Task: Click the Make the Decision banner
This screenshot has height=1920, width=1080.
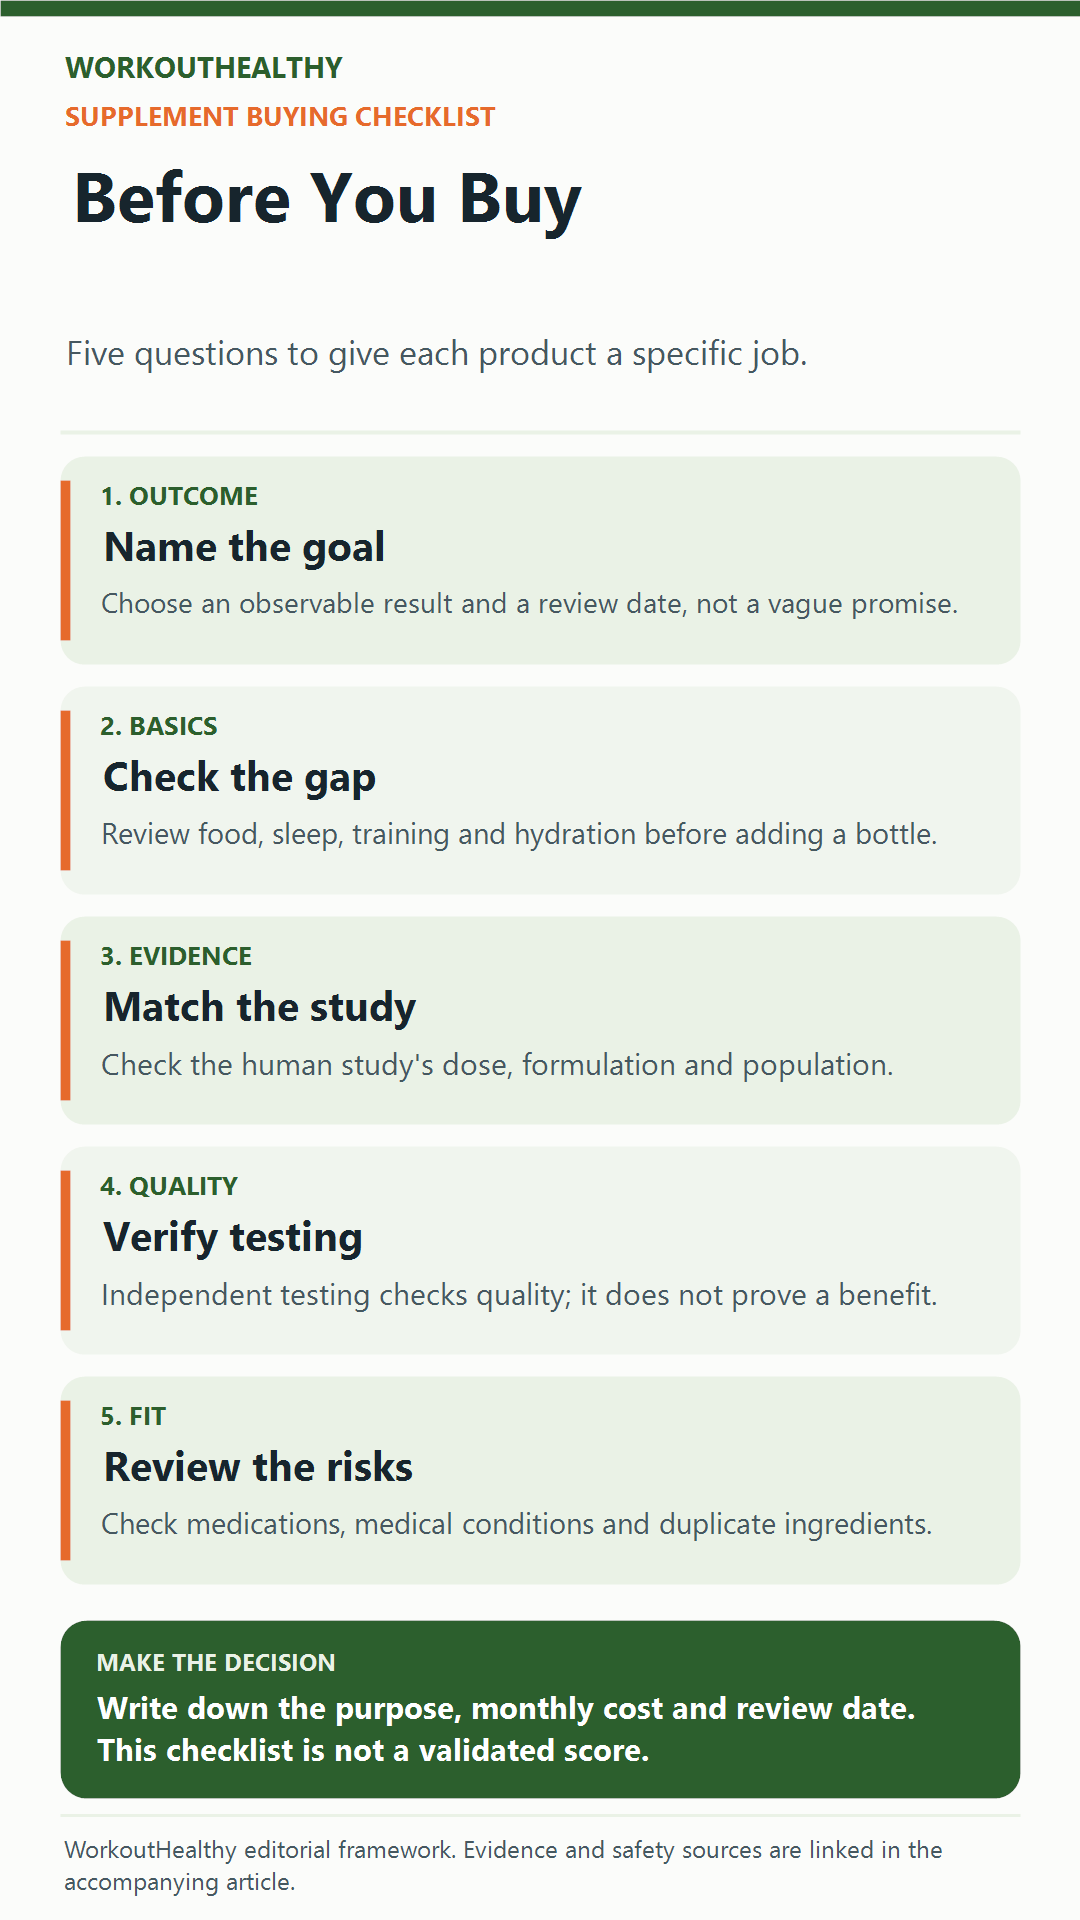Action: click(540, 1709)
